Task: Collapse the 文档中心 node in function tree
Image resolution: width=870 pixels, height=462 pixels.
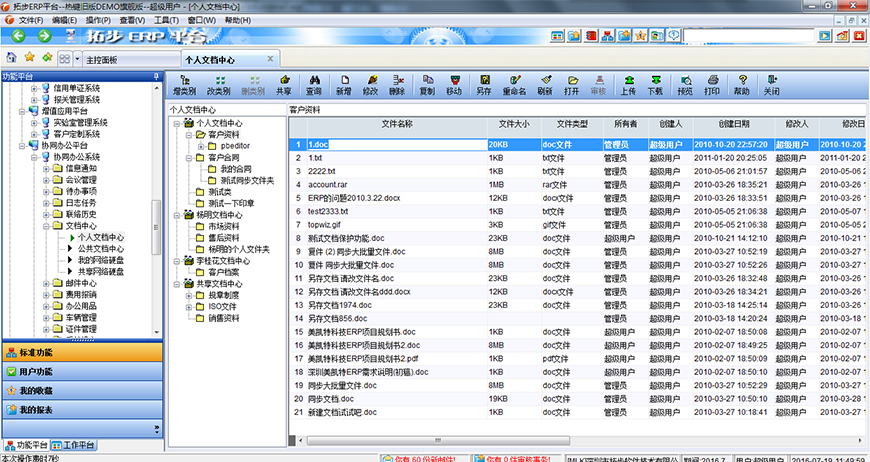Action: (46, 226)
